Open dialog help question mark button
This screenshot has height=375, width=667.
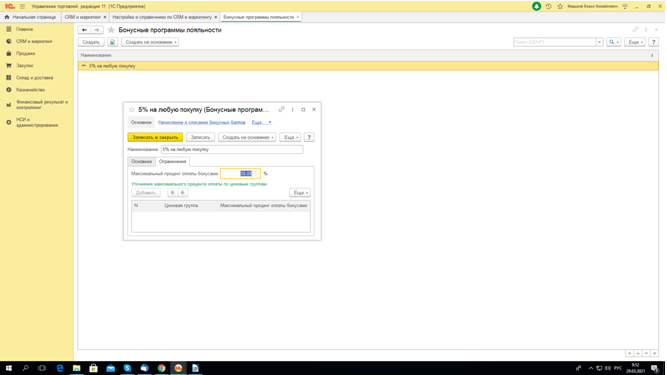(x=309, y=137)
